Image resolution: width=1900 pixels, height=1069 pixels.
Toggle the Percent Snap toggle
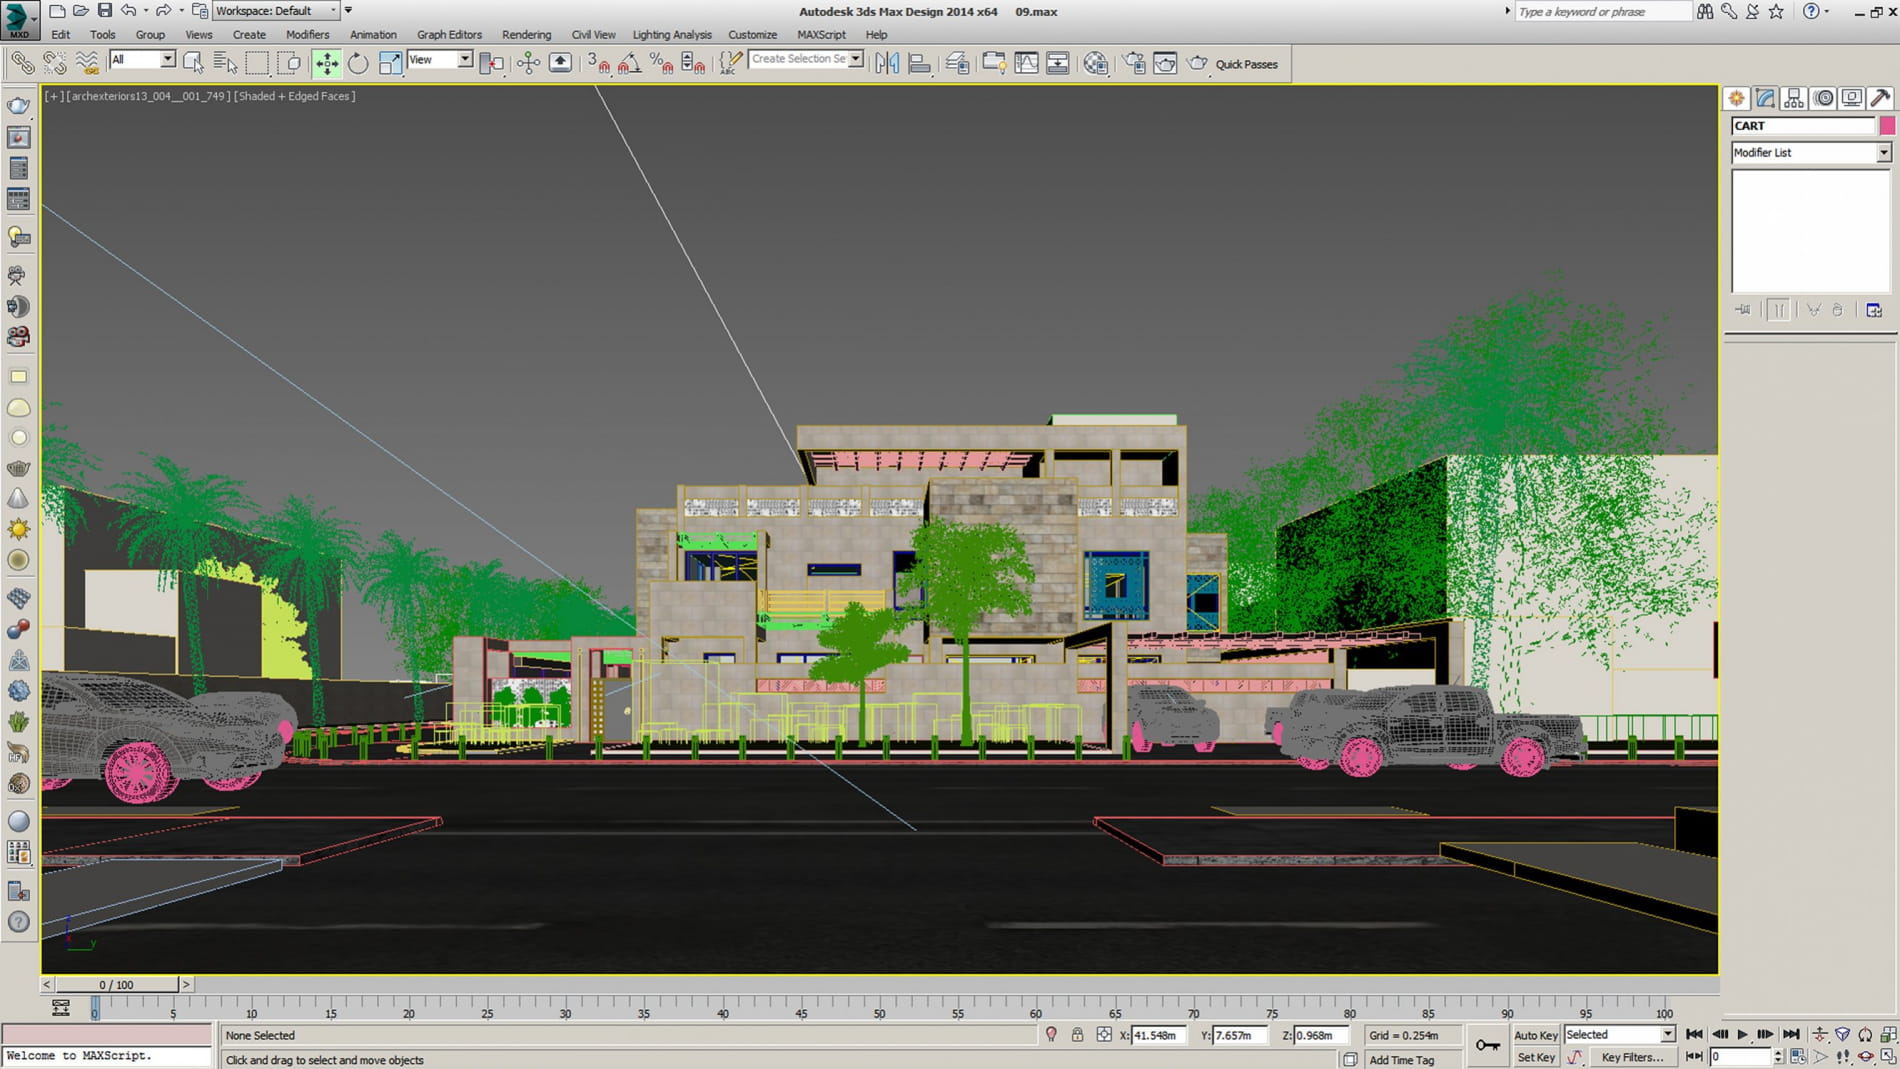click(x=661, y=63)
